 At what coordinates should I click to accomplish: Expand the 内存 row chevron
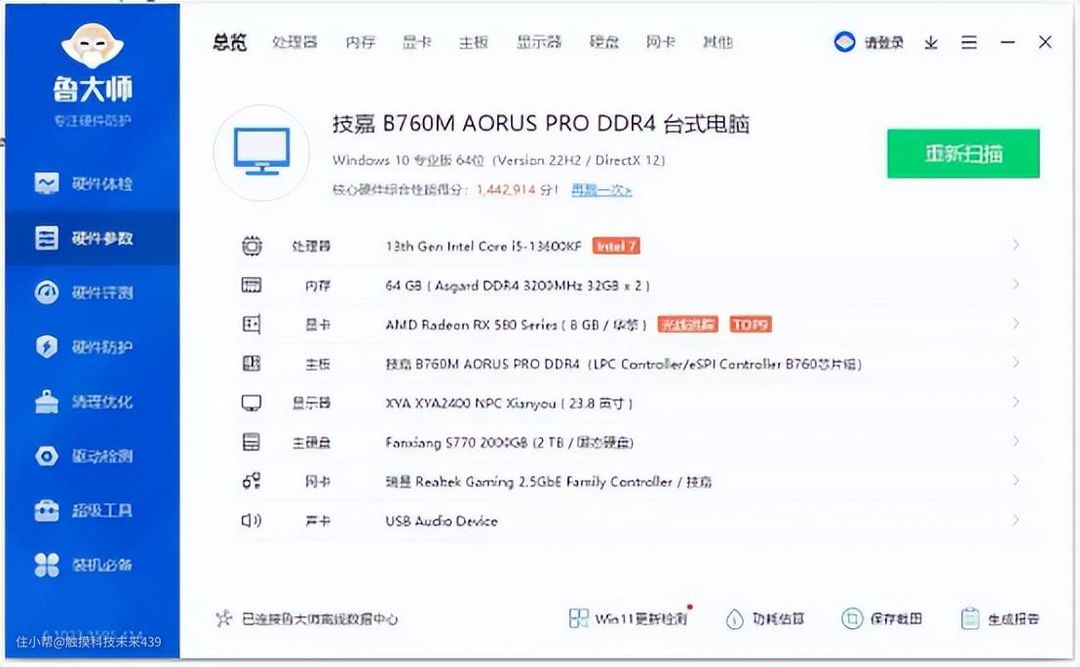point(1015,285)
